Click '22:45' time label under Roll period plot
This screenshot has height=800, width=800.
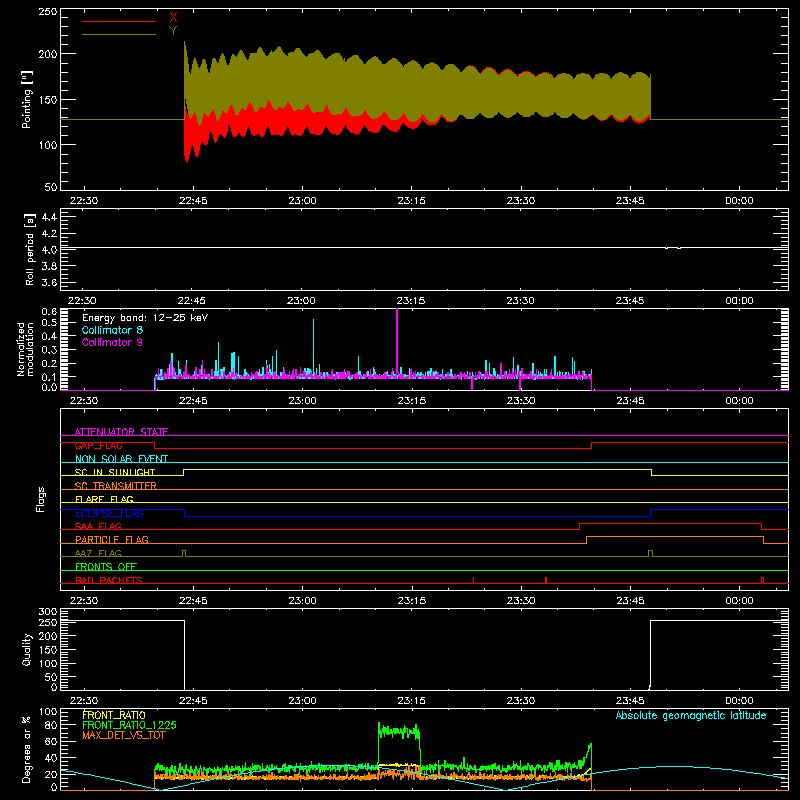click(191, 301)
